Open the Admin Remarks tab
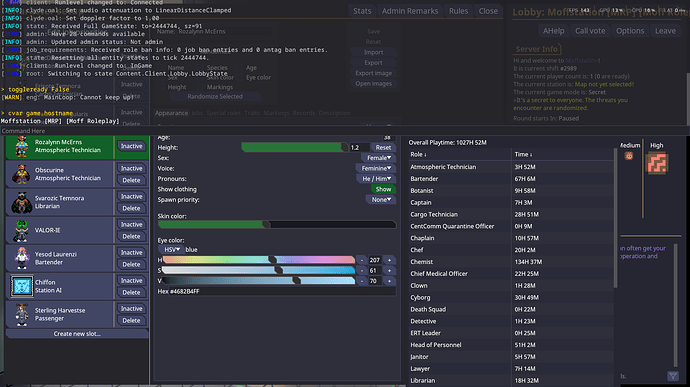The width and height of the screenshot is (690, 387). (410, 11)
